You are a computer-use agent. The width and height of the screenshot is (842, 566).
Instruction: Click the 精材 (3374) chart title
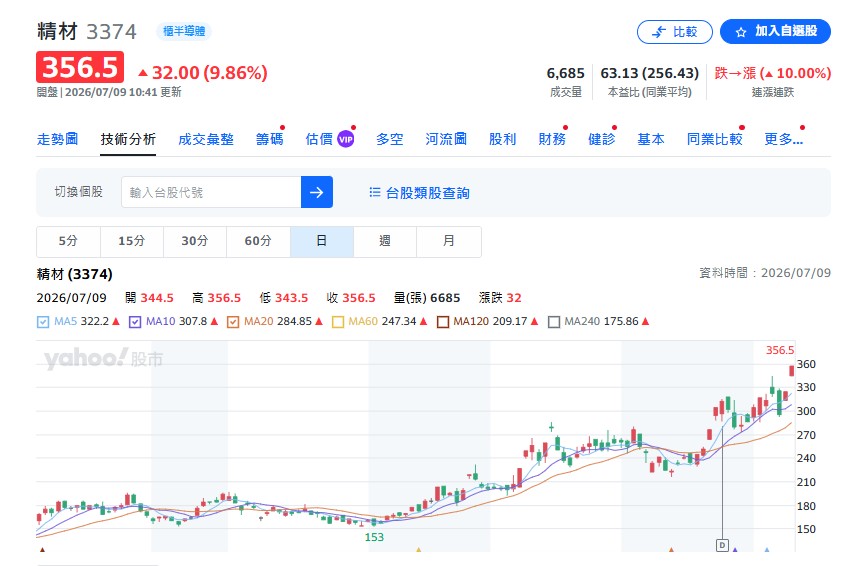coord(75,274)
